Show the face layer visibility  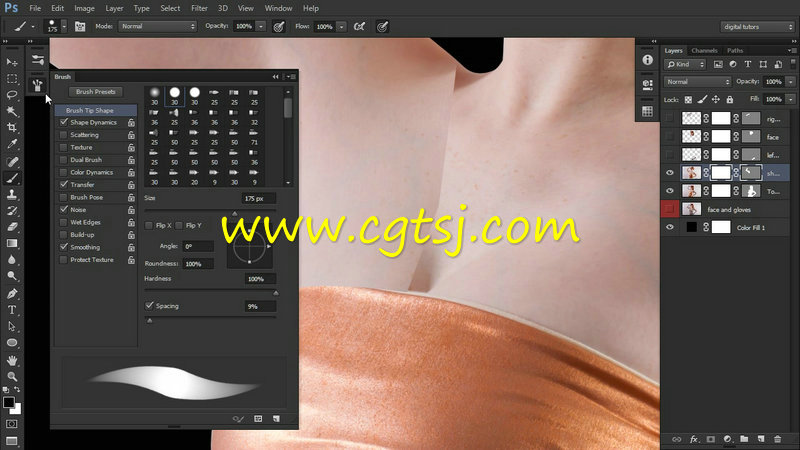click(x=669, y=136)
